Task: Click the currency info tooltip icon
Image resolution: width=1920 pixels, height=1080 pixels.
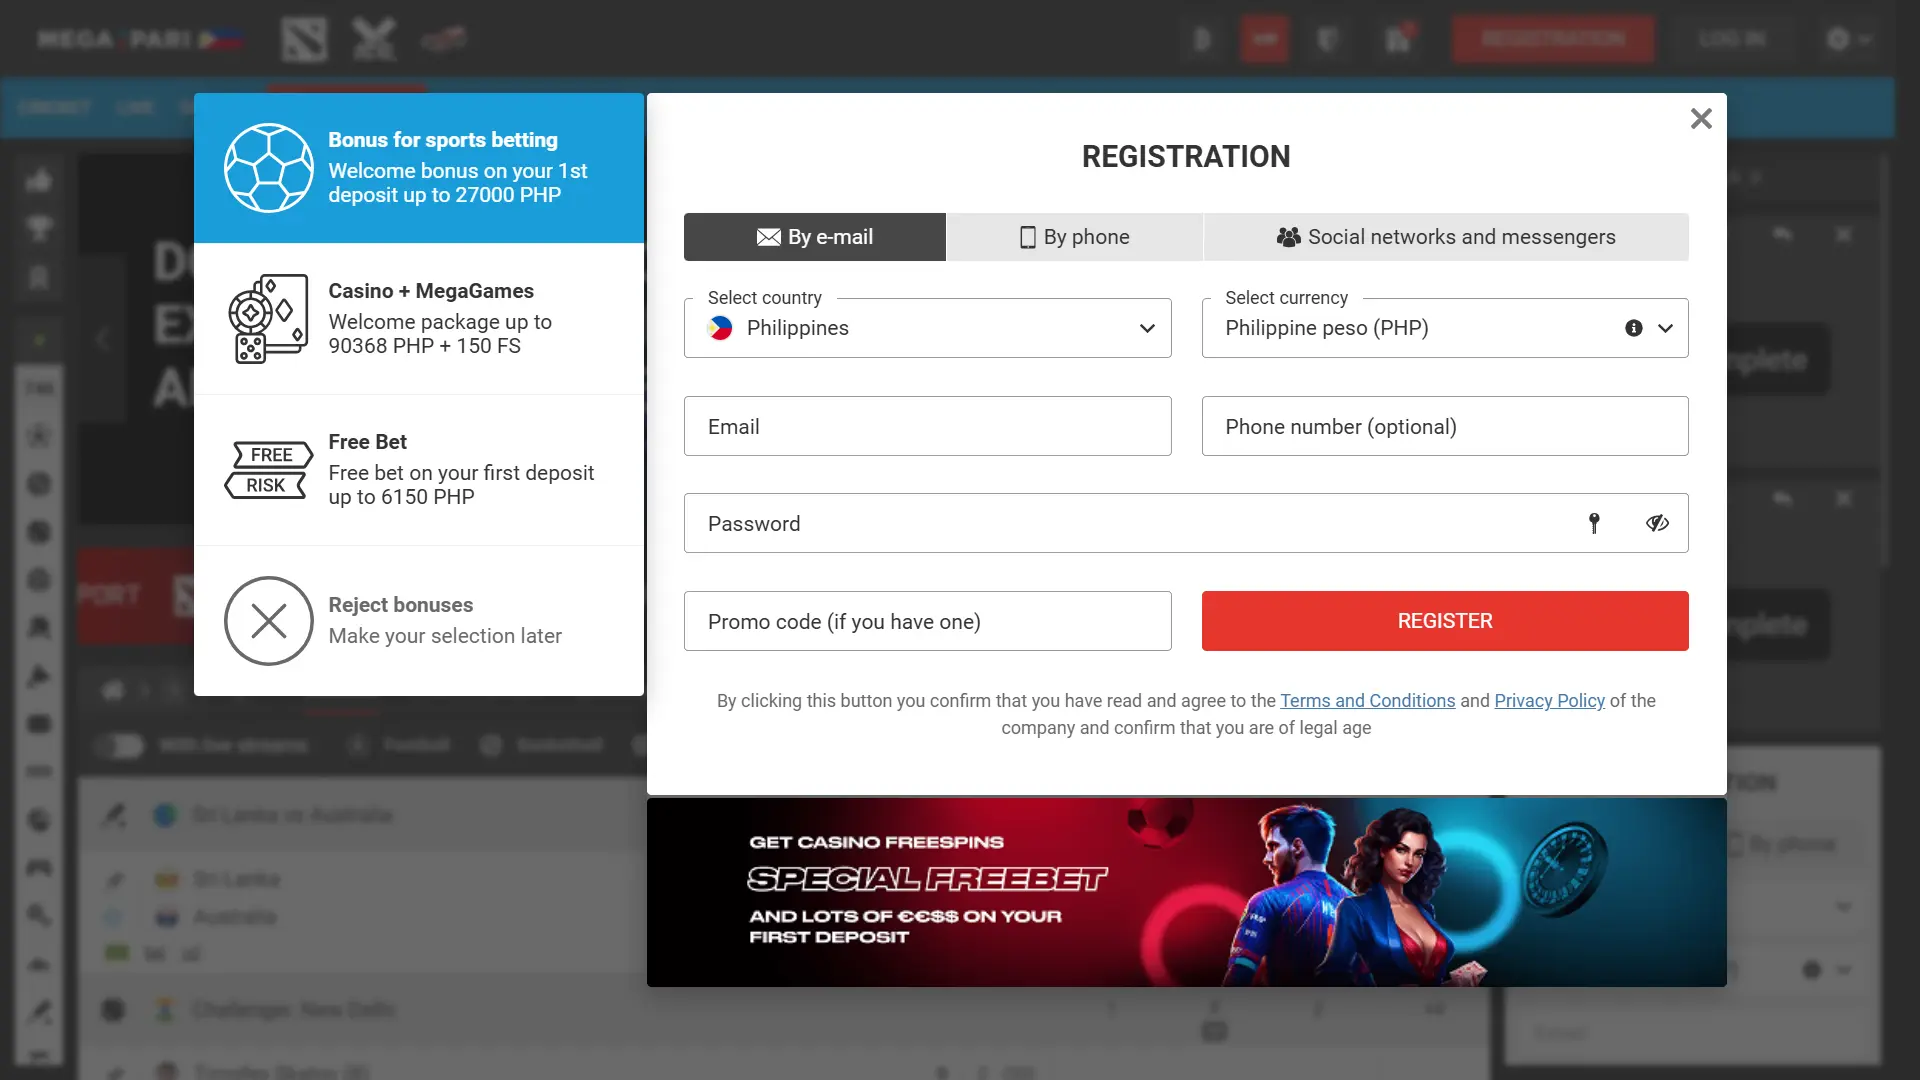Action: point(1634,327)
